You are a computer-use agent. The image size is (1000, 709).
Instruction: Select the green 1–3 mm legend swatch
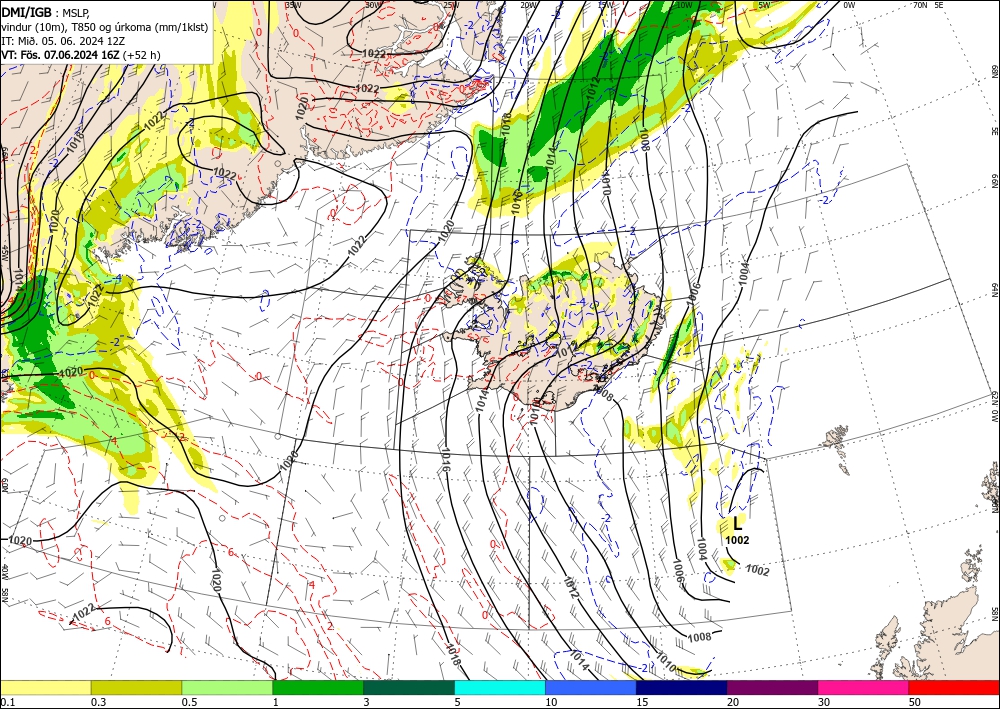pos(318,687)
